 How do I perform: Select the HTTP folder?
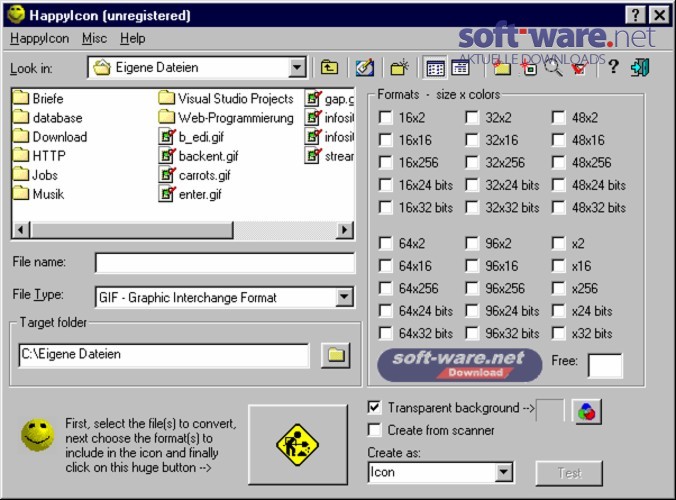coord(39,156)
